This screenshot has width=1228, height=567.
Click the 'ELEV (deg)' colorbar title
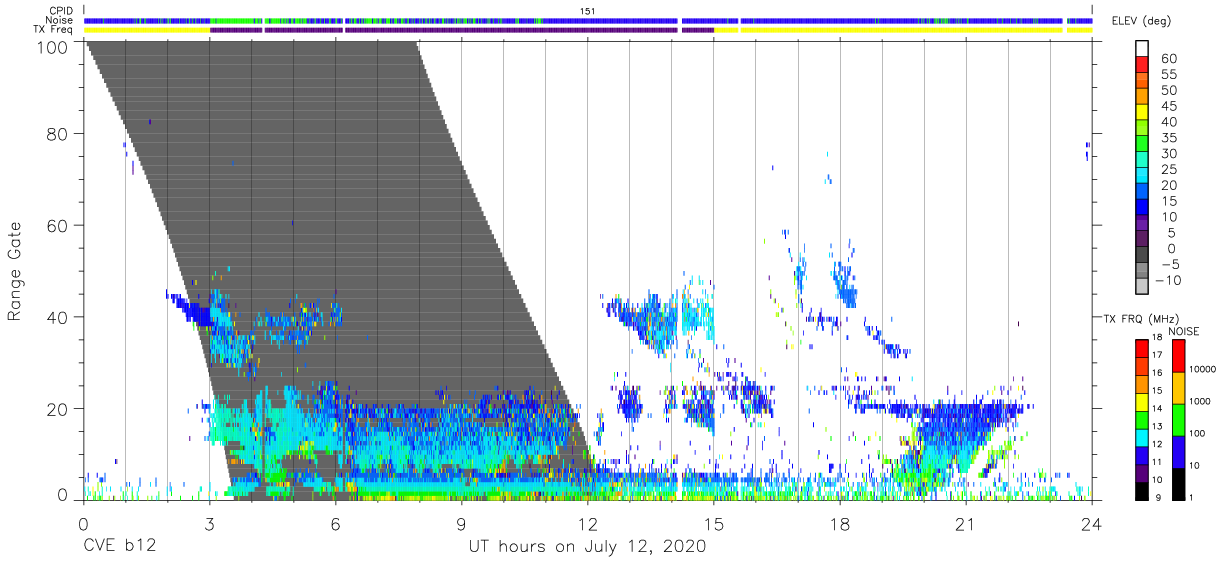tap(1143, 20)
